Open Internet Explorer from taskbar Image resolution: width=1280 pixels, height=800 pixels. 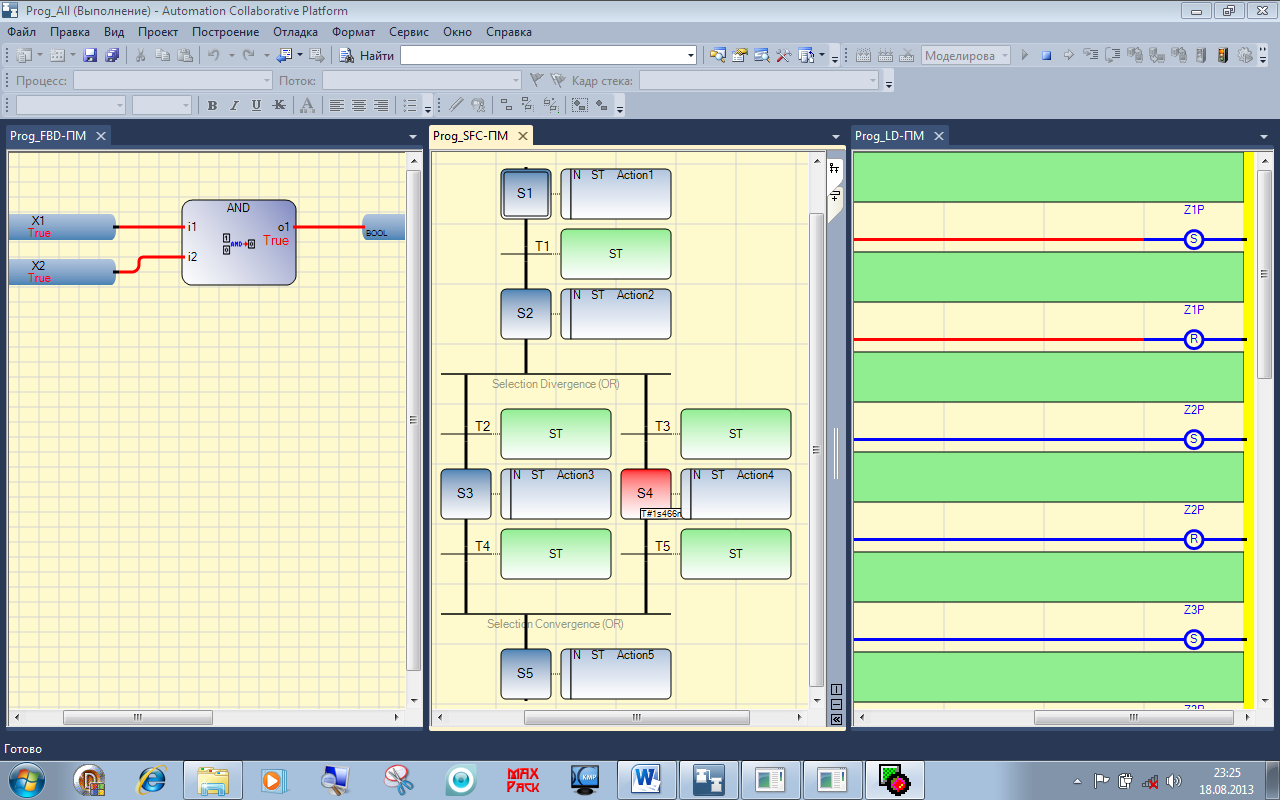(x=152, y=779)
